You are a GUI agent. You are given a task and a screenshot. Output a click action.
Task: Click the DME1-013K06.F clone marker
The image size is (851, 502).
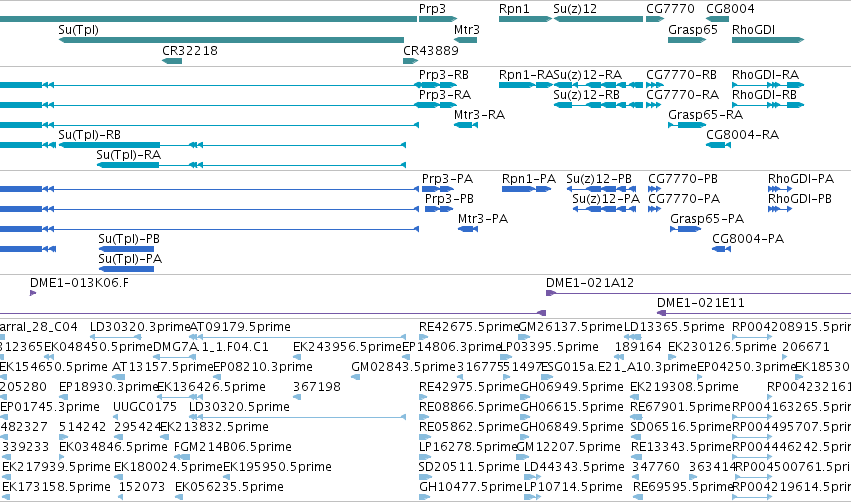(33, 294)
